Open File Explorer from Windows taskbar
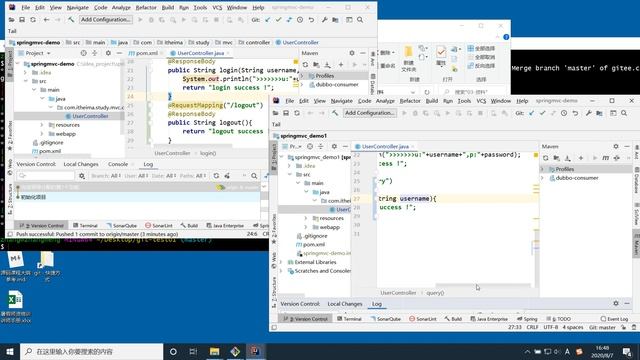The width and height of the screenshot is (640, 360). point(214,351)
